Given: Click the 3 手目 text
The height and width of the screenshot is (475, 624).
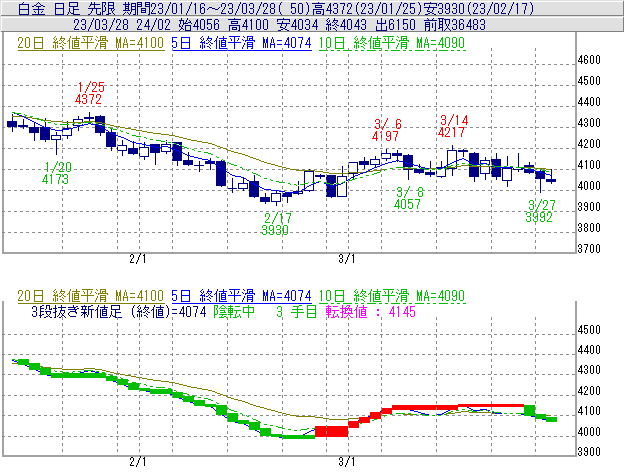Looking at the screenshot, I should point(296,311).
